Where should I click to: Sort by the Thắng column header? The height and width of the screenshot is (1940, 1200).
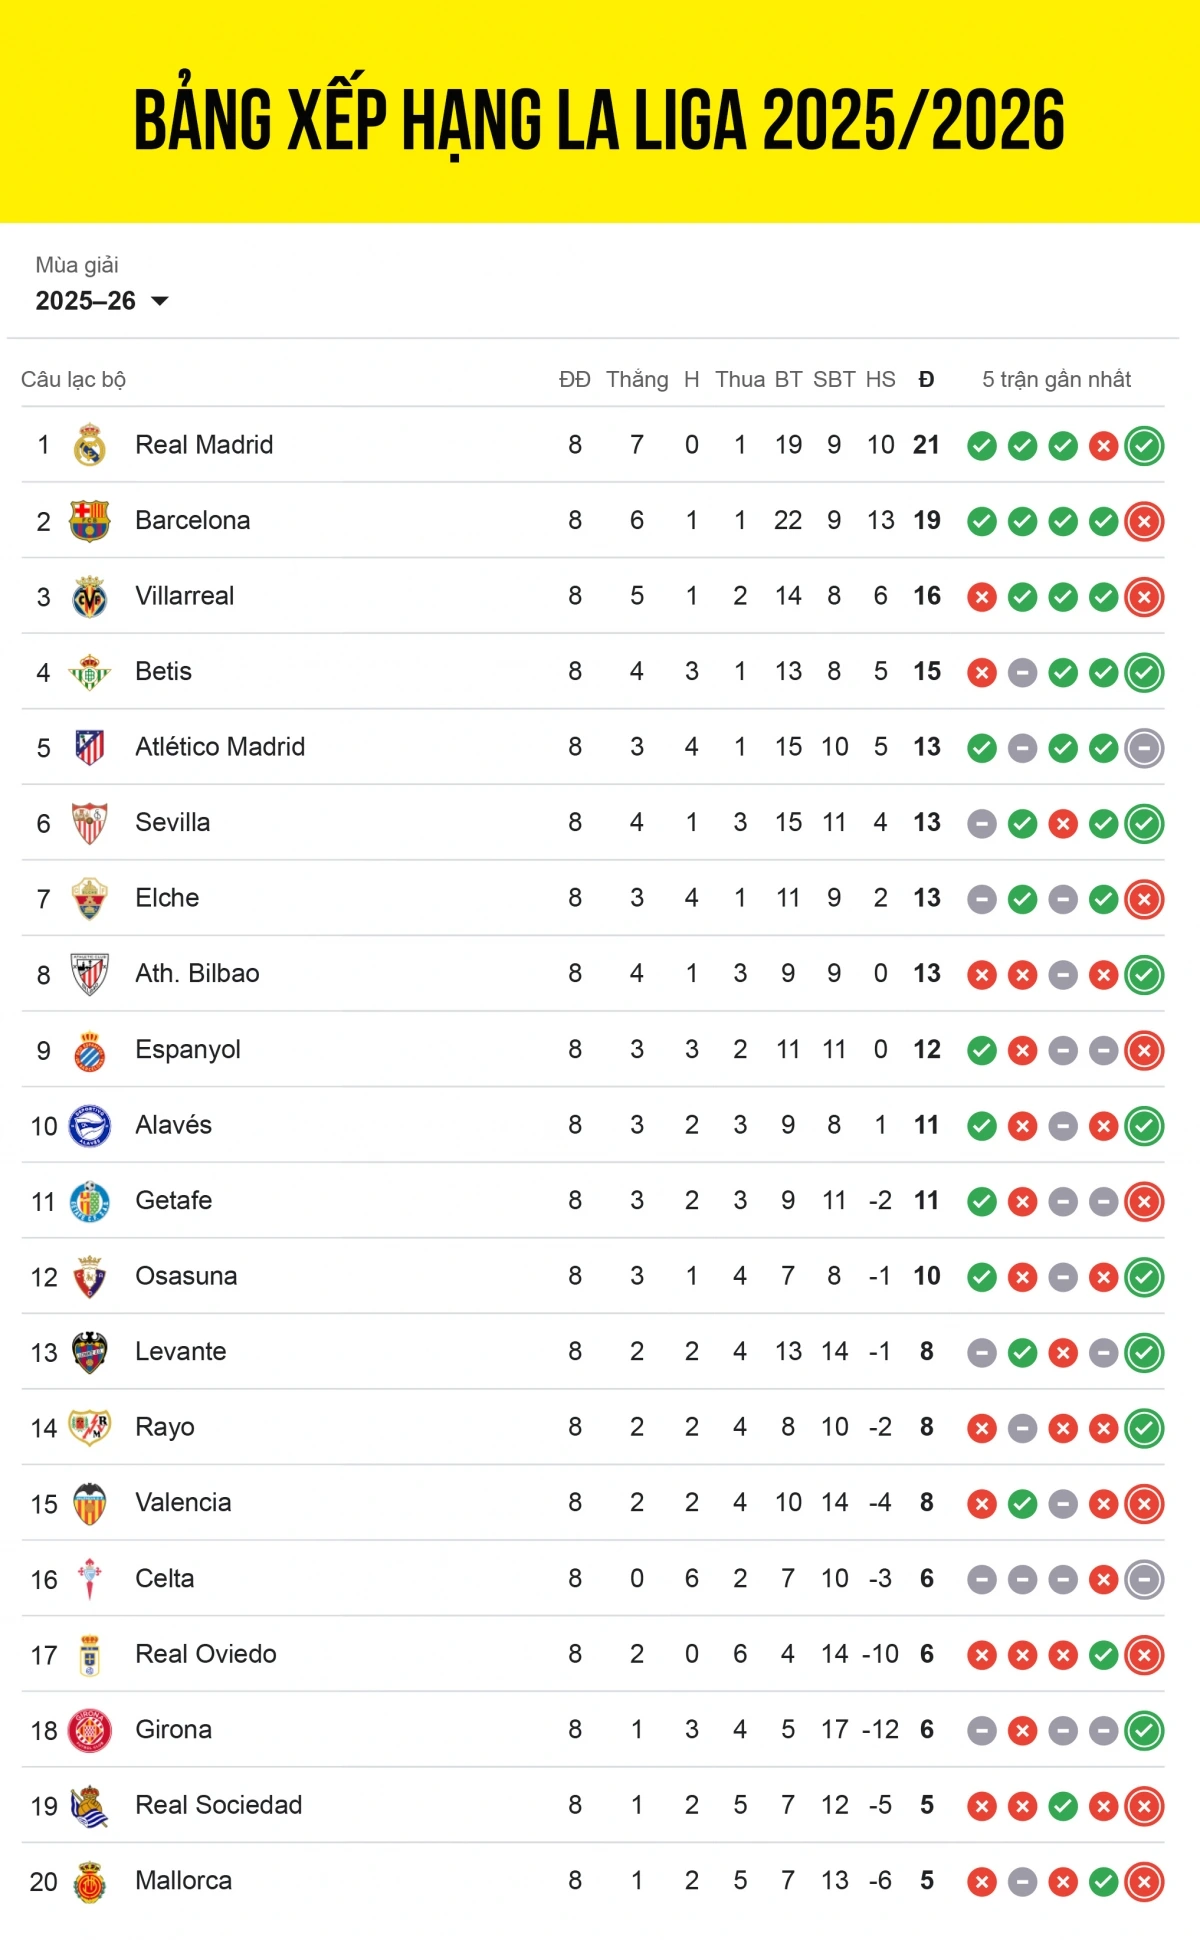(x=637, y=380)
